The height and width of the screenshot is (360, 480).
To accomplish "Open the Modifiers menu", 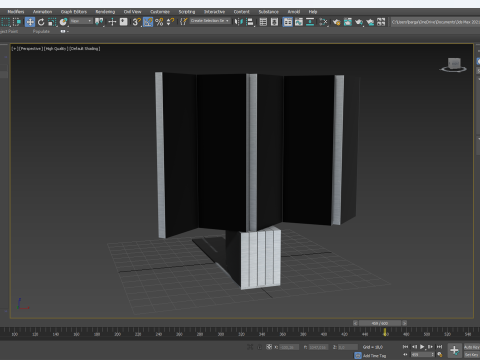I will (x=16, y=12).
